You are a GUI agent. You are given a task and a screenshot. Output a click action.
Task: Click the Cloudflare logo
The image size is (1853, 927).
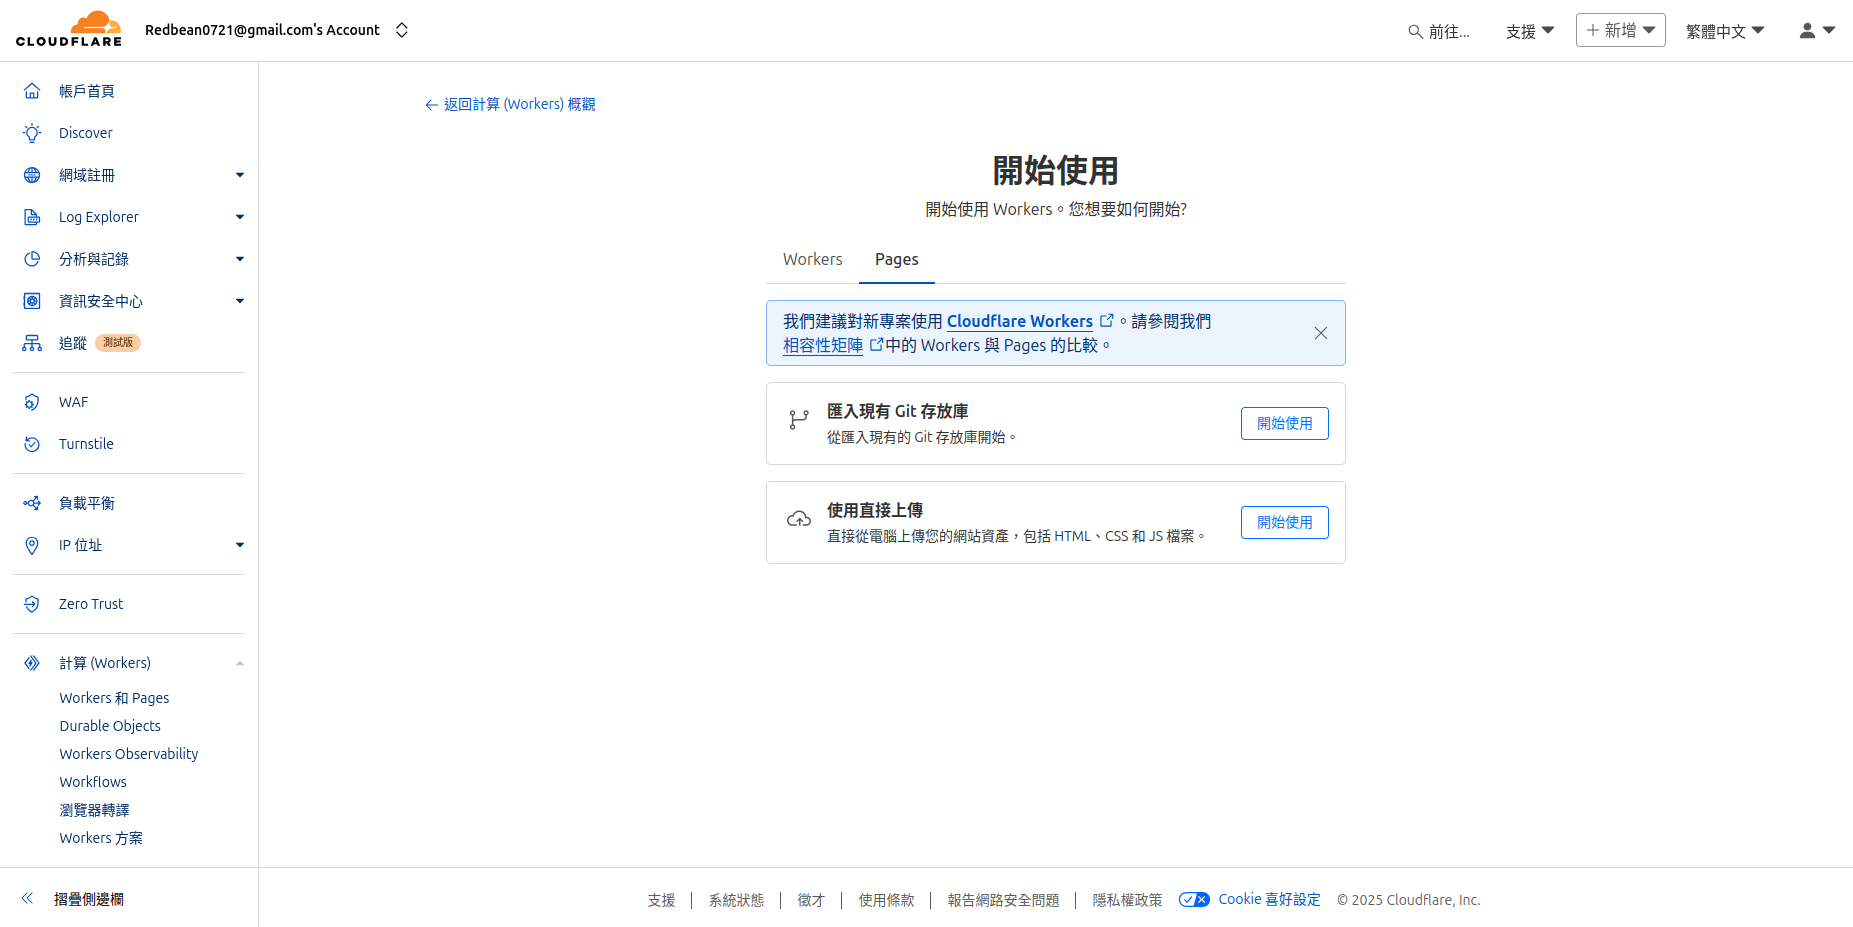(x=68, y=29)
